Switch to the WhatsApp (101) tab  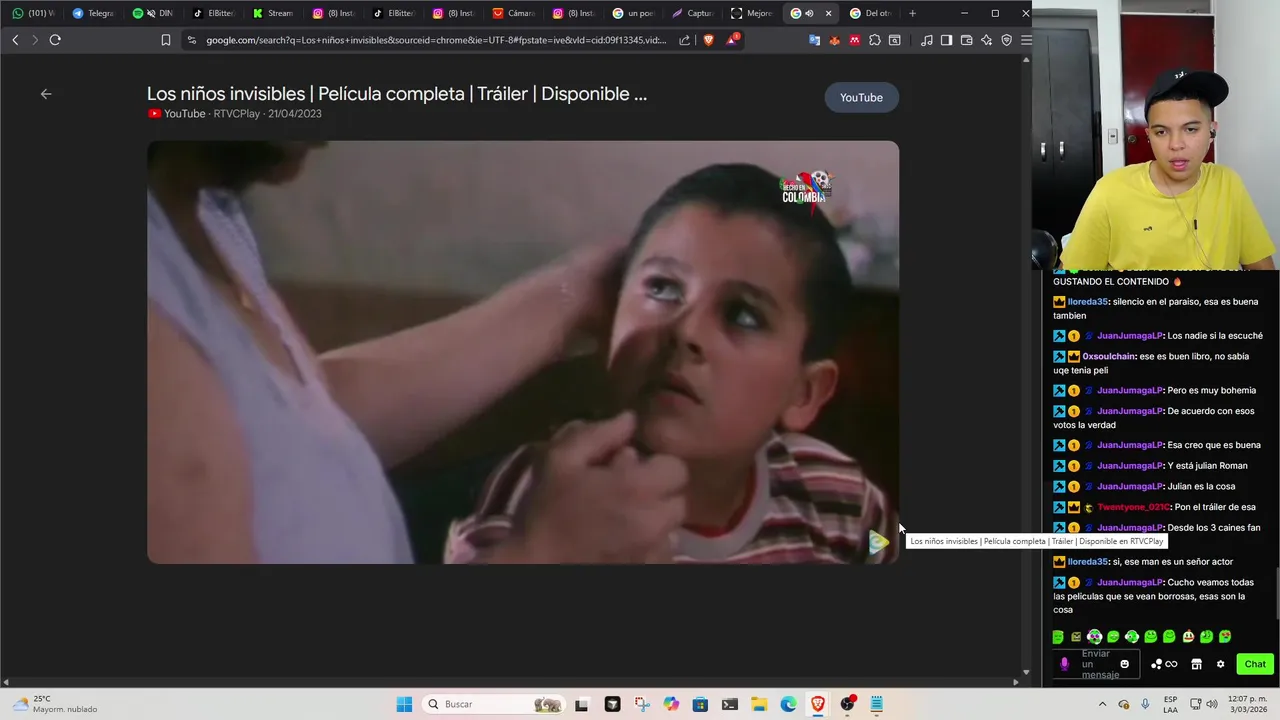(x=33, y=13)
